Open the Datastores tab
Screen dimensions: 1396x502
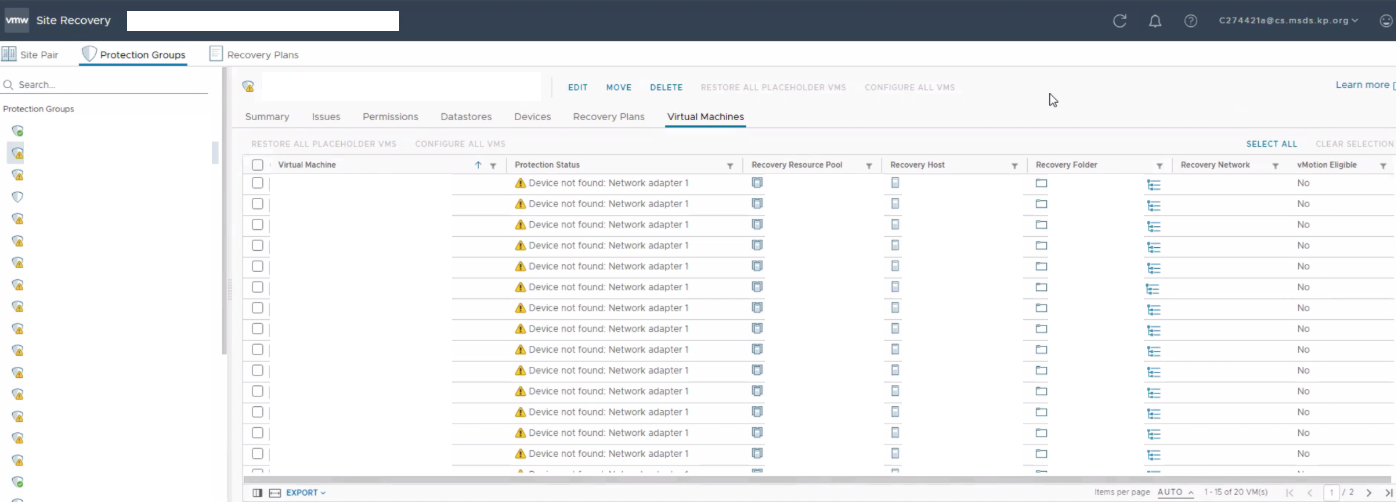[x=466, y=117]
